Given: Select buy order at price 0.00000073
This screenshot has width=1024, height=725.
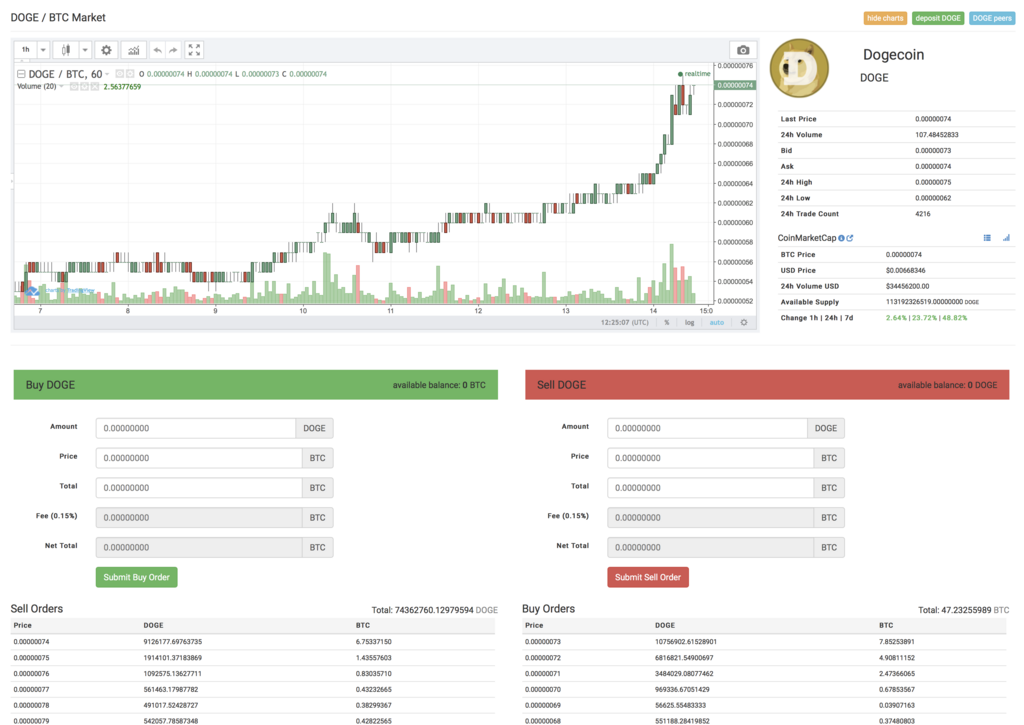Looking at the screenshot, I should (x=764, y=642).
